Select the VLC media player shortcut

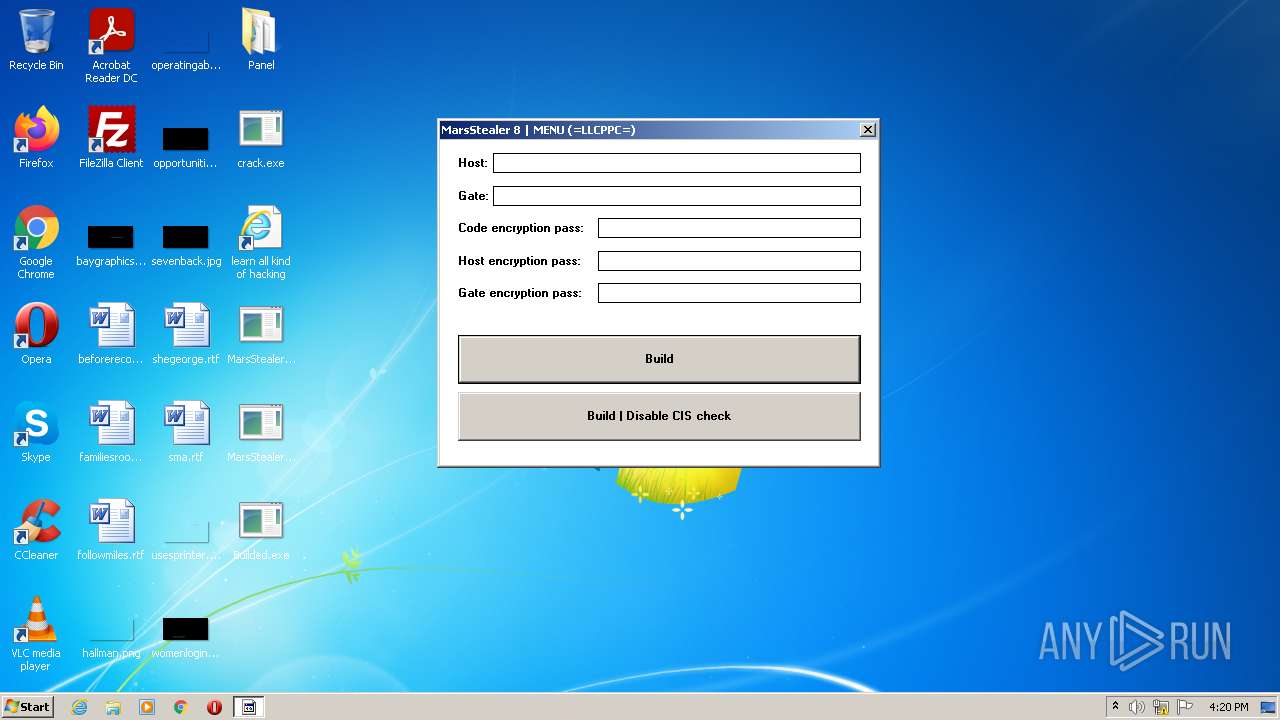tap(36, 634)
